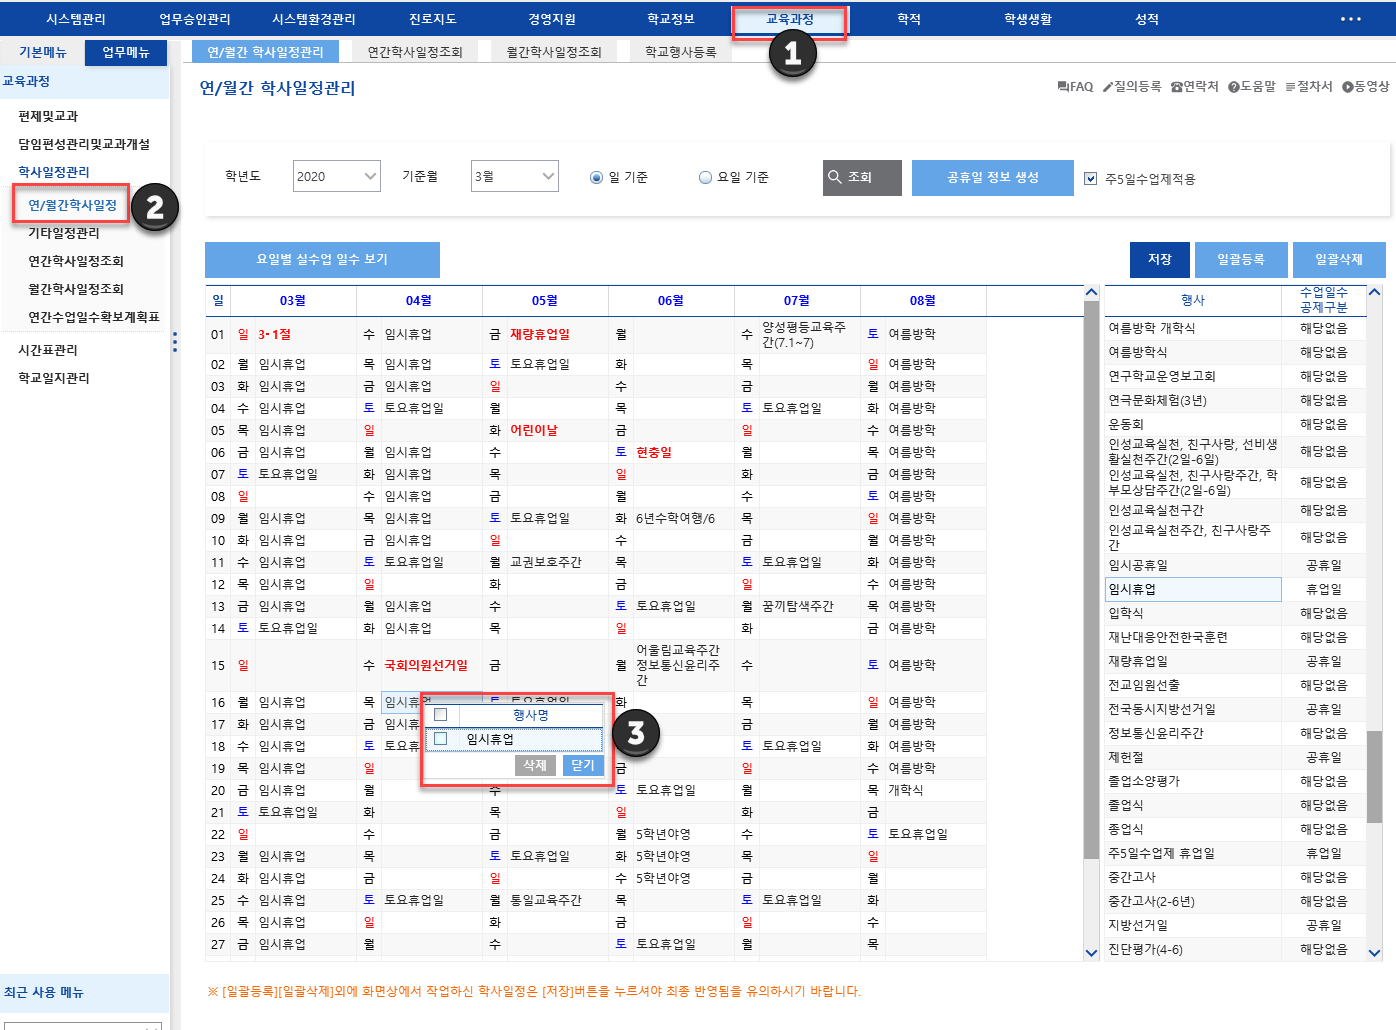Click the sidebar collapse handle dots
1396x1030 pixels.
click(x=175, y=342)
